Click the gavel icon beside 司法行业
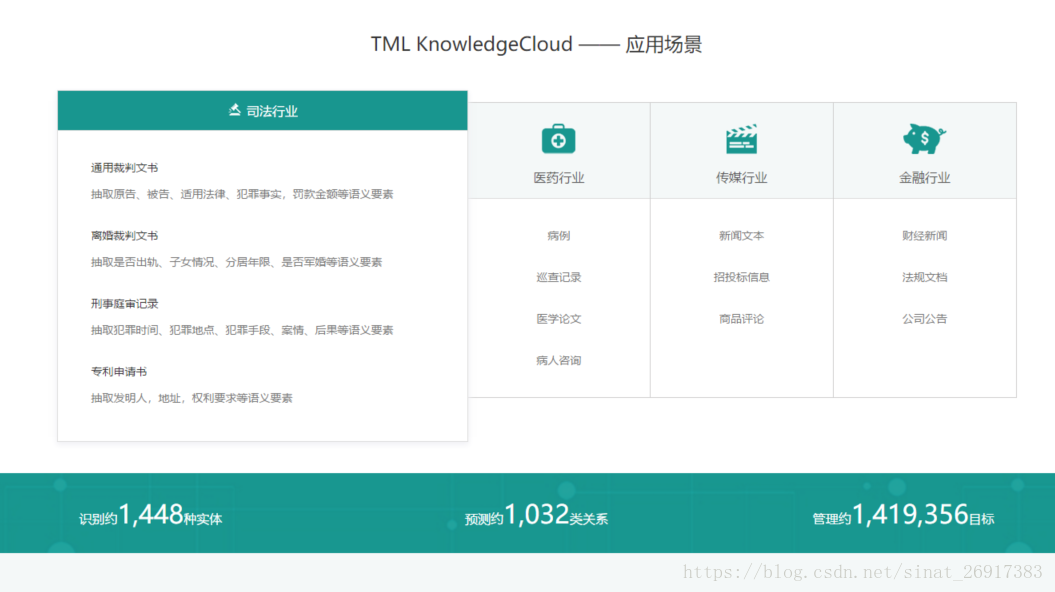This screenshot has height=592, width=1055. [234, 110]
